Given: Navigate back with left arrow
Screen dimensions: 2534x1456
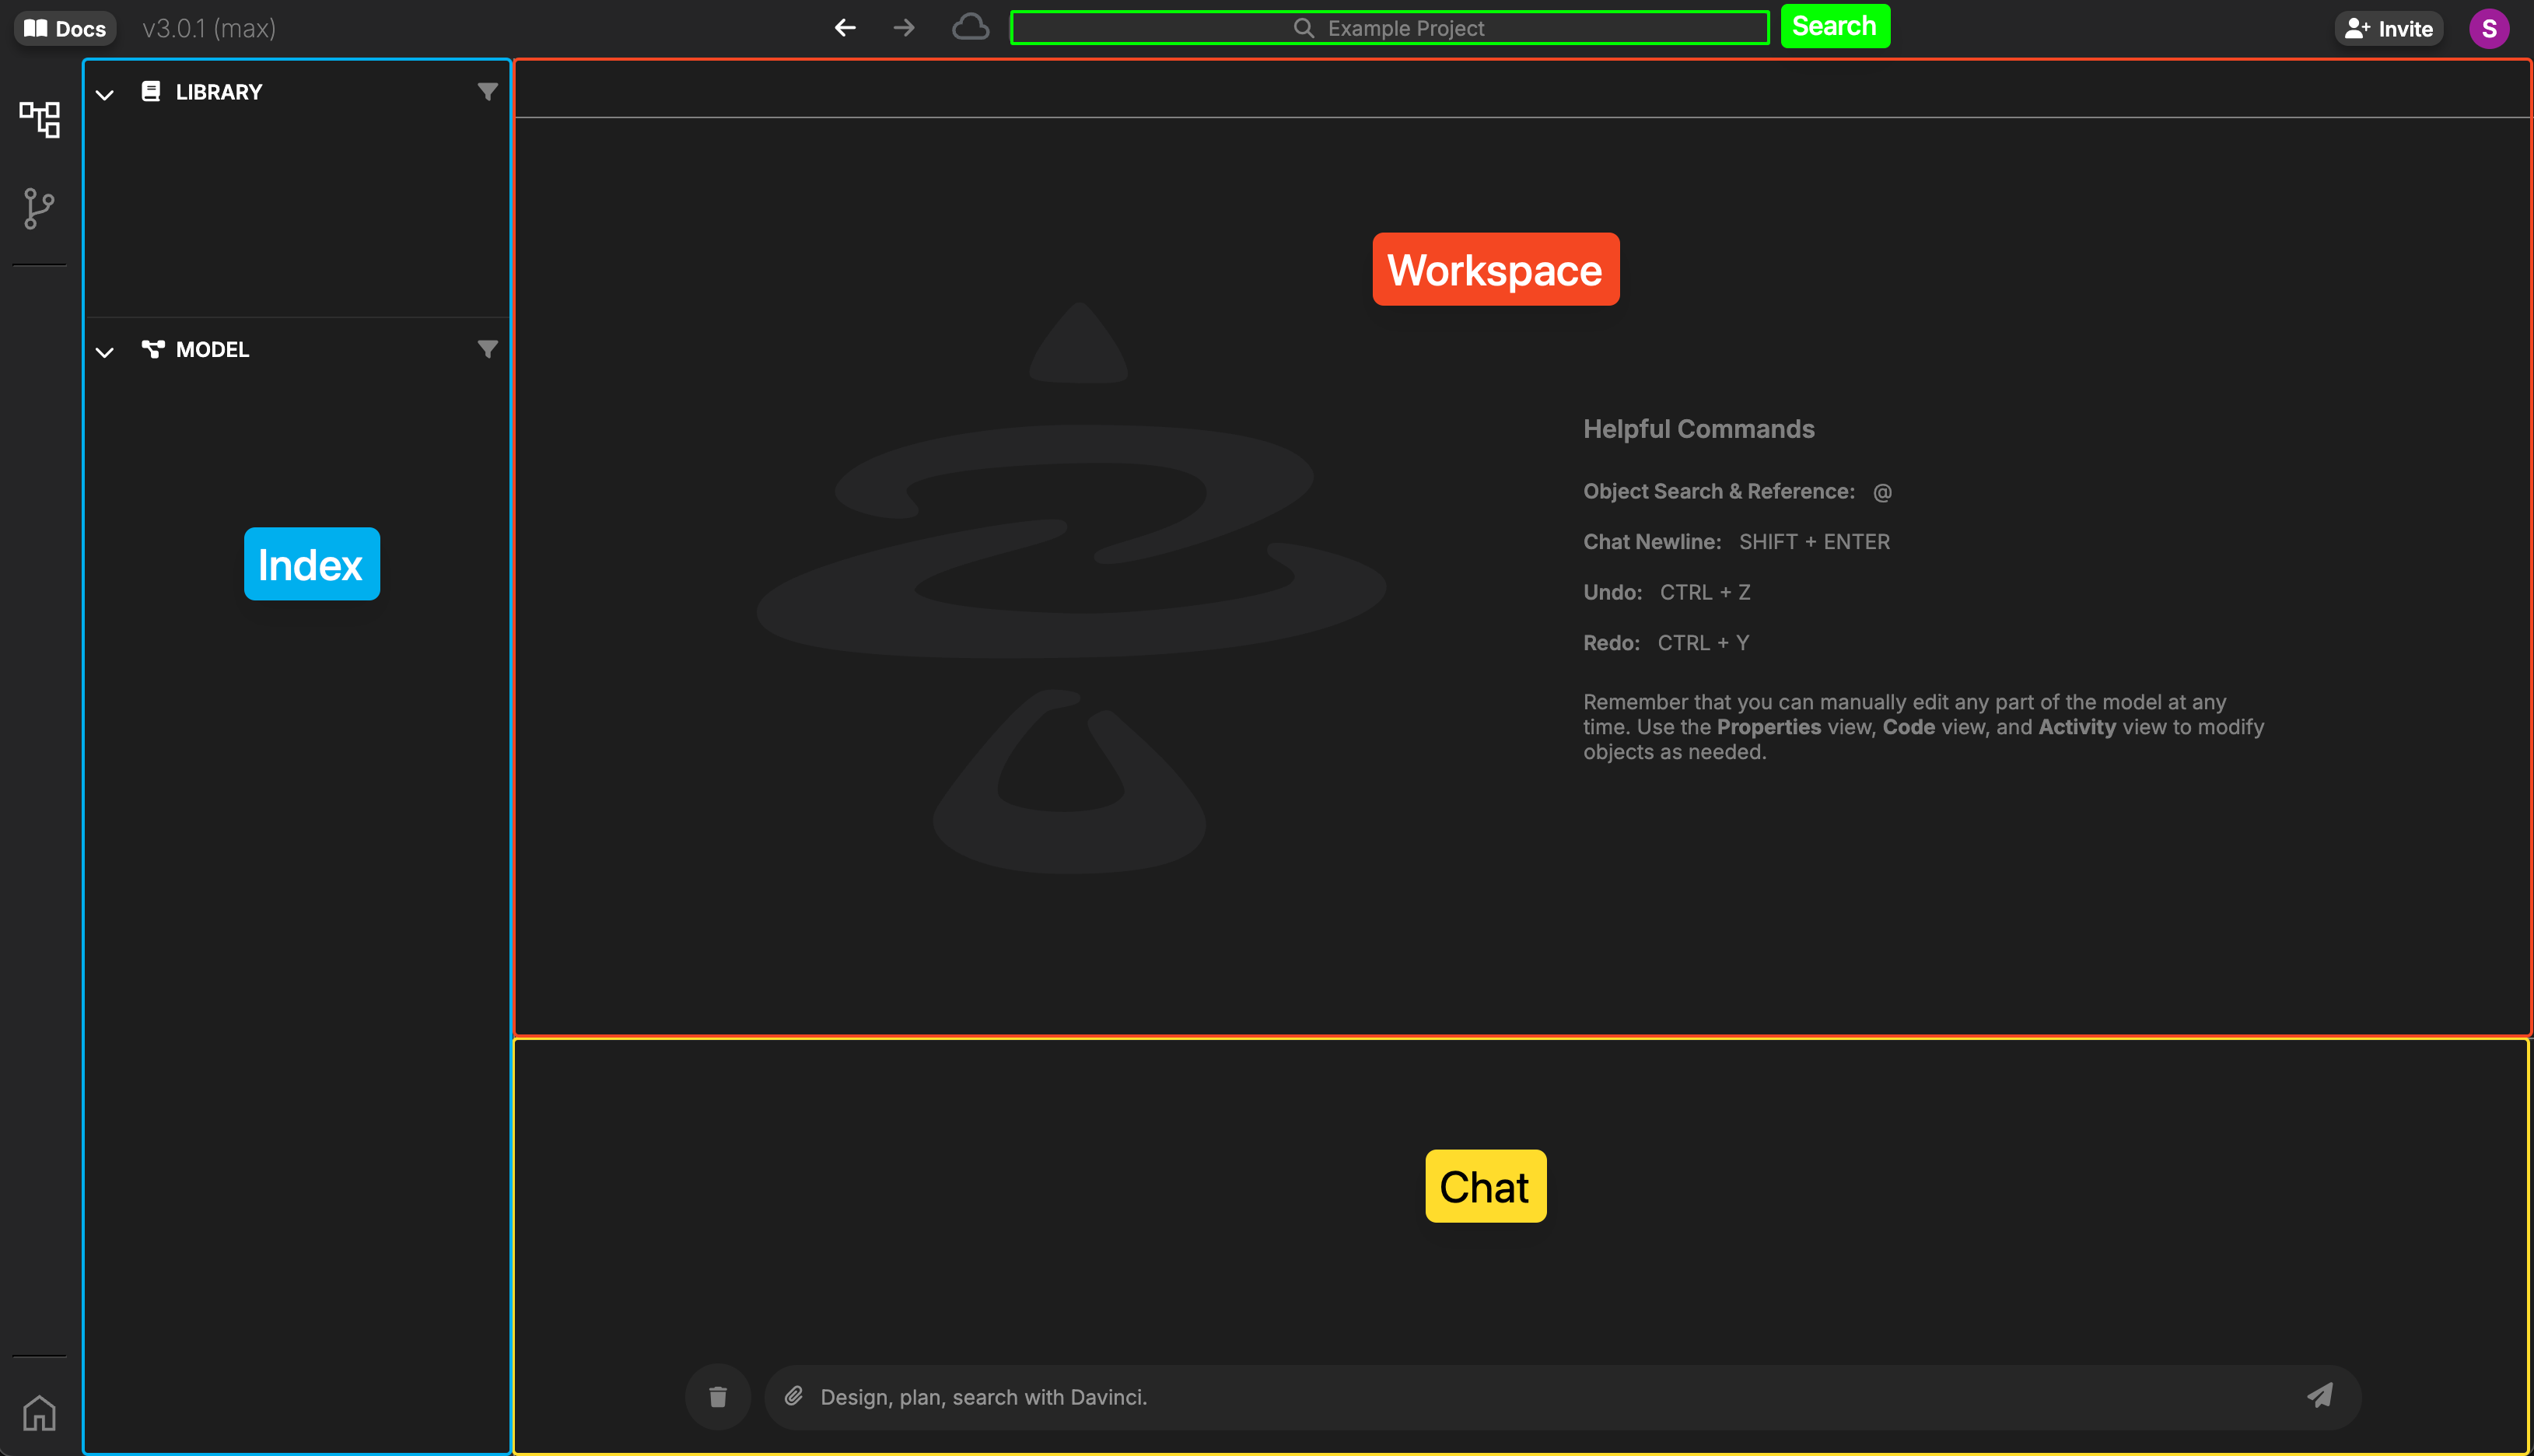Looking at the screenshot, I should (845, 28).
